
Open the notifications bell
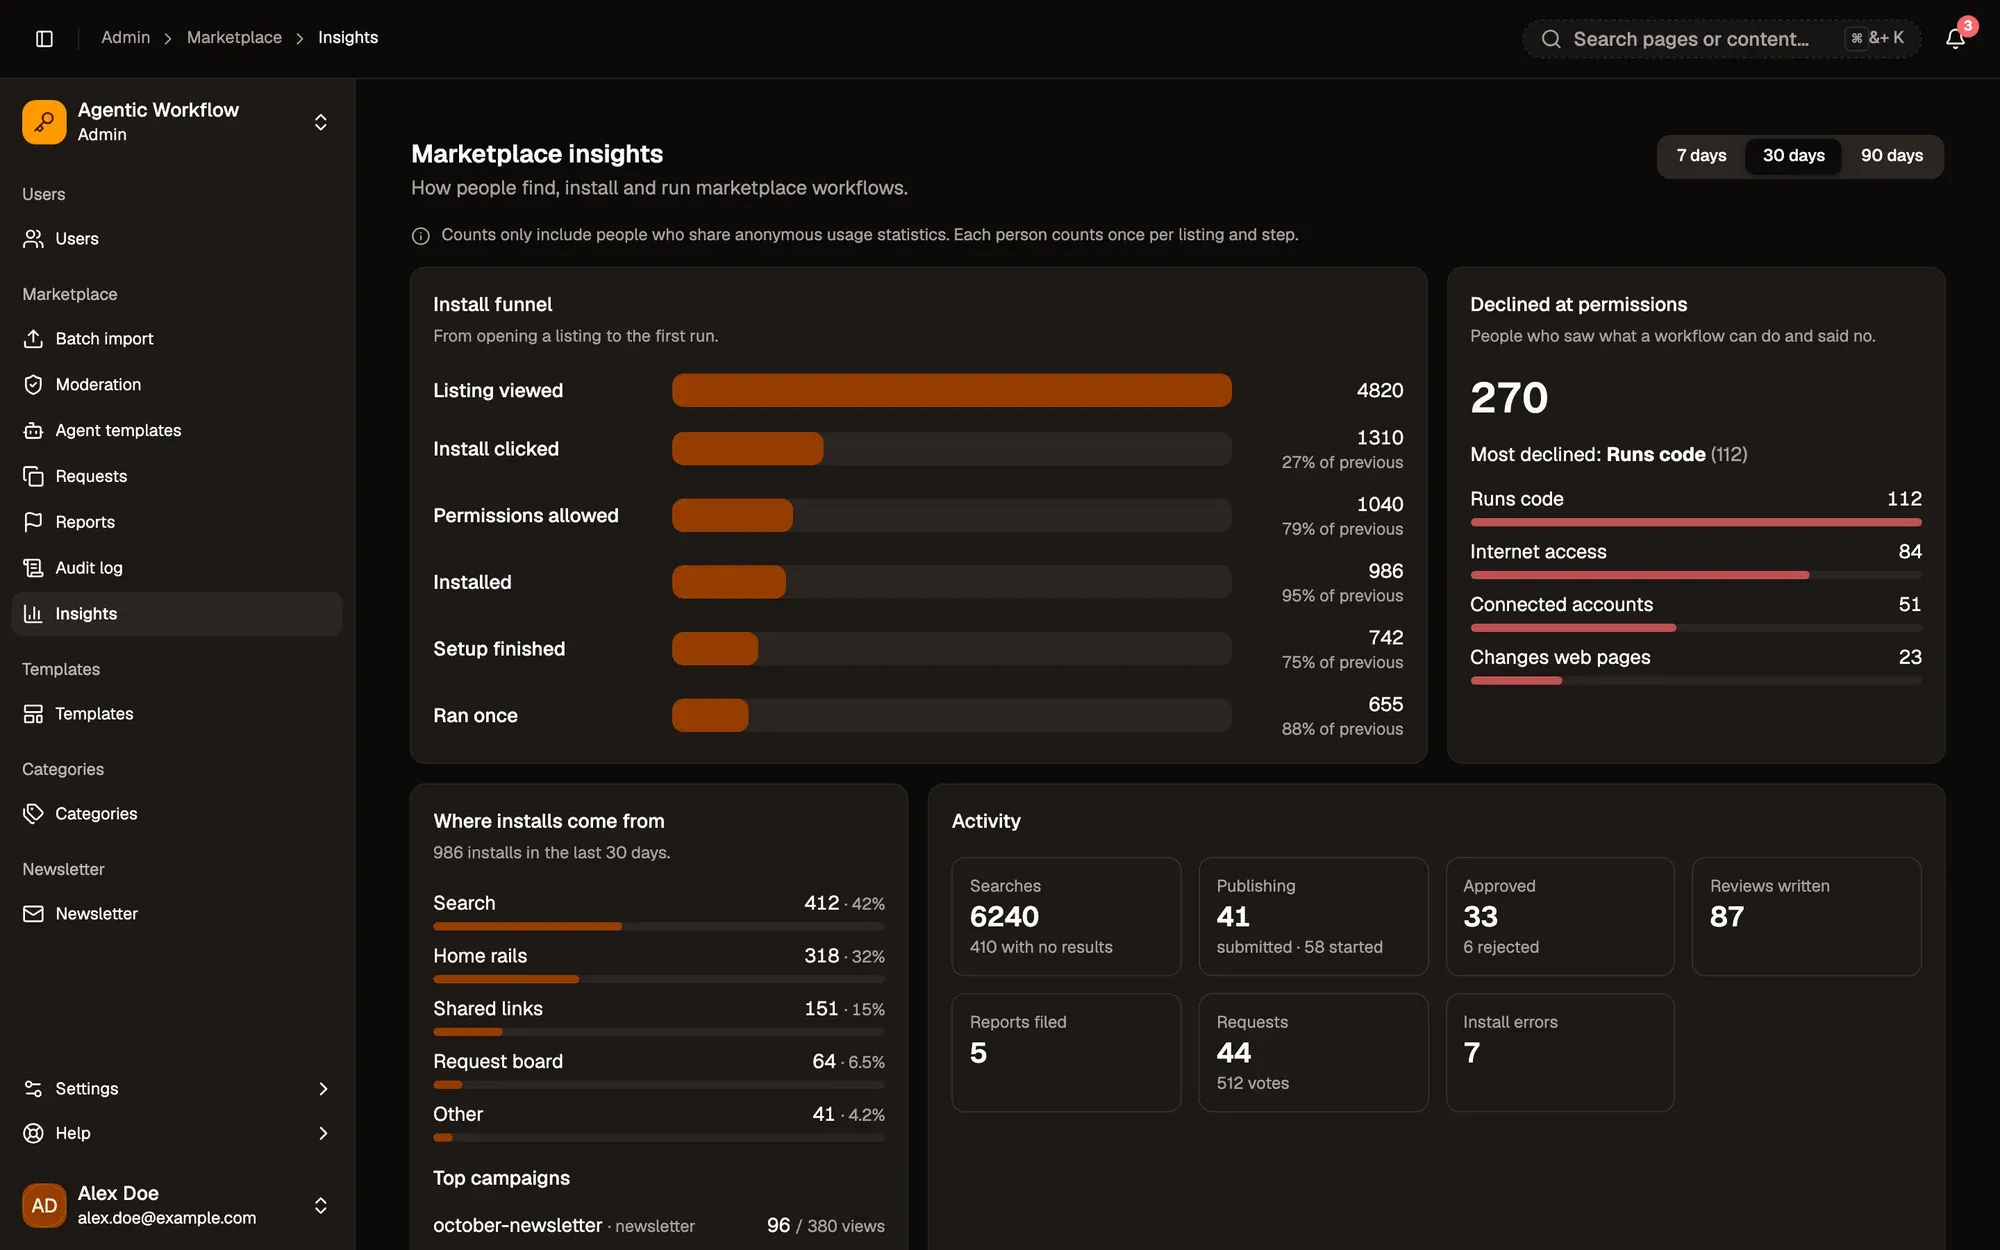point(1955,38)
